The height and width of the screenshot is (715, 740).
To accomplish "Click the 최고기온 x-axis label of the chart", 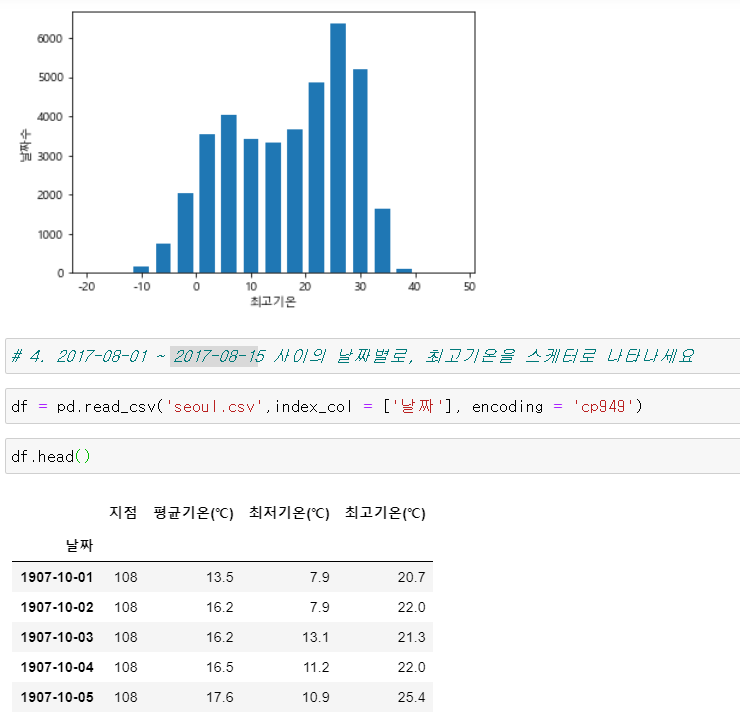I will click(x=273, y=301).
